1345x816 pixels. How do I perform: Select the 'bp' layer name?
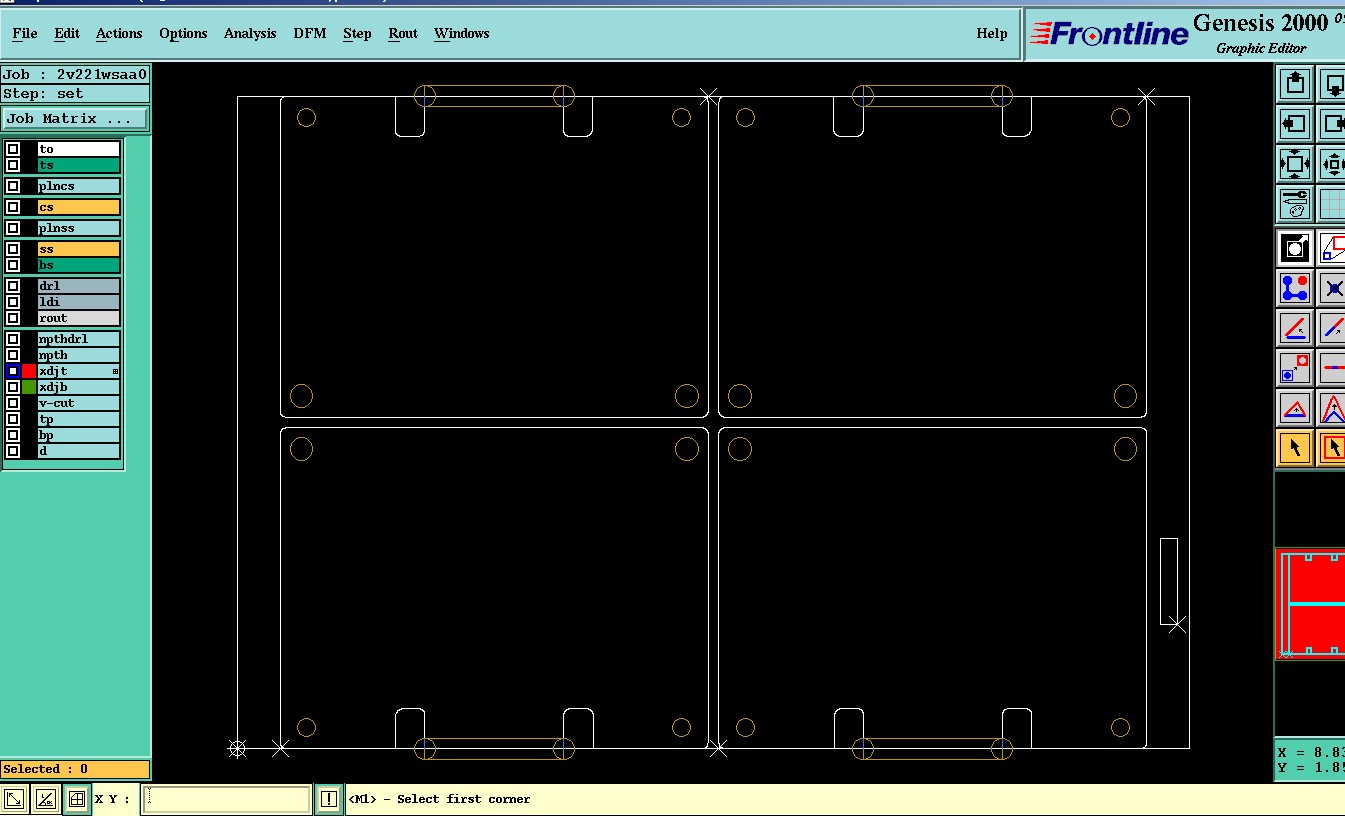click(79, 435)
